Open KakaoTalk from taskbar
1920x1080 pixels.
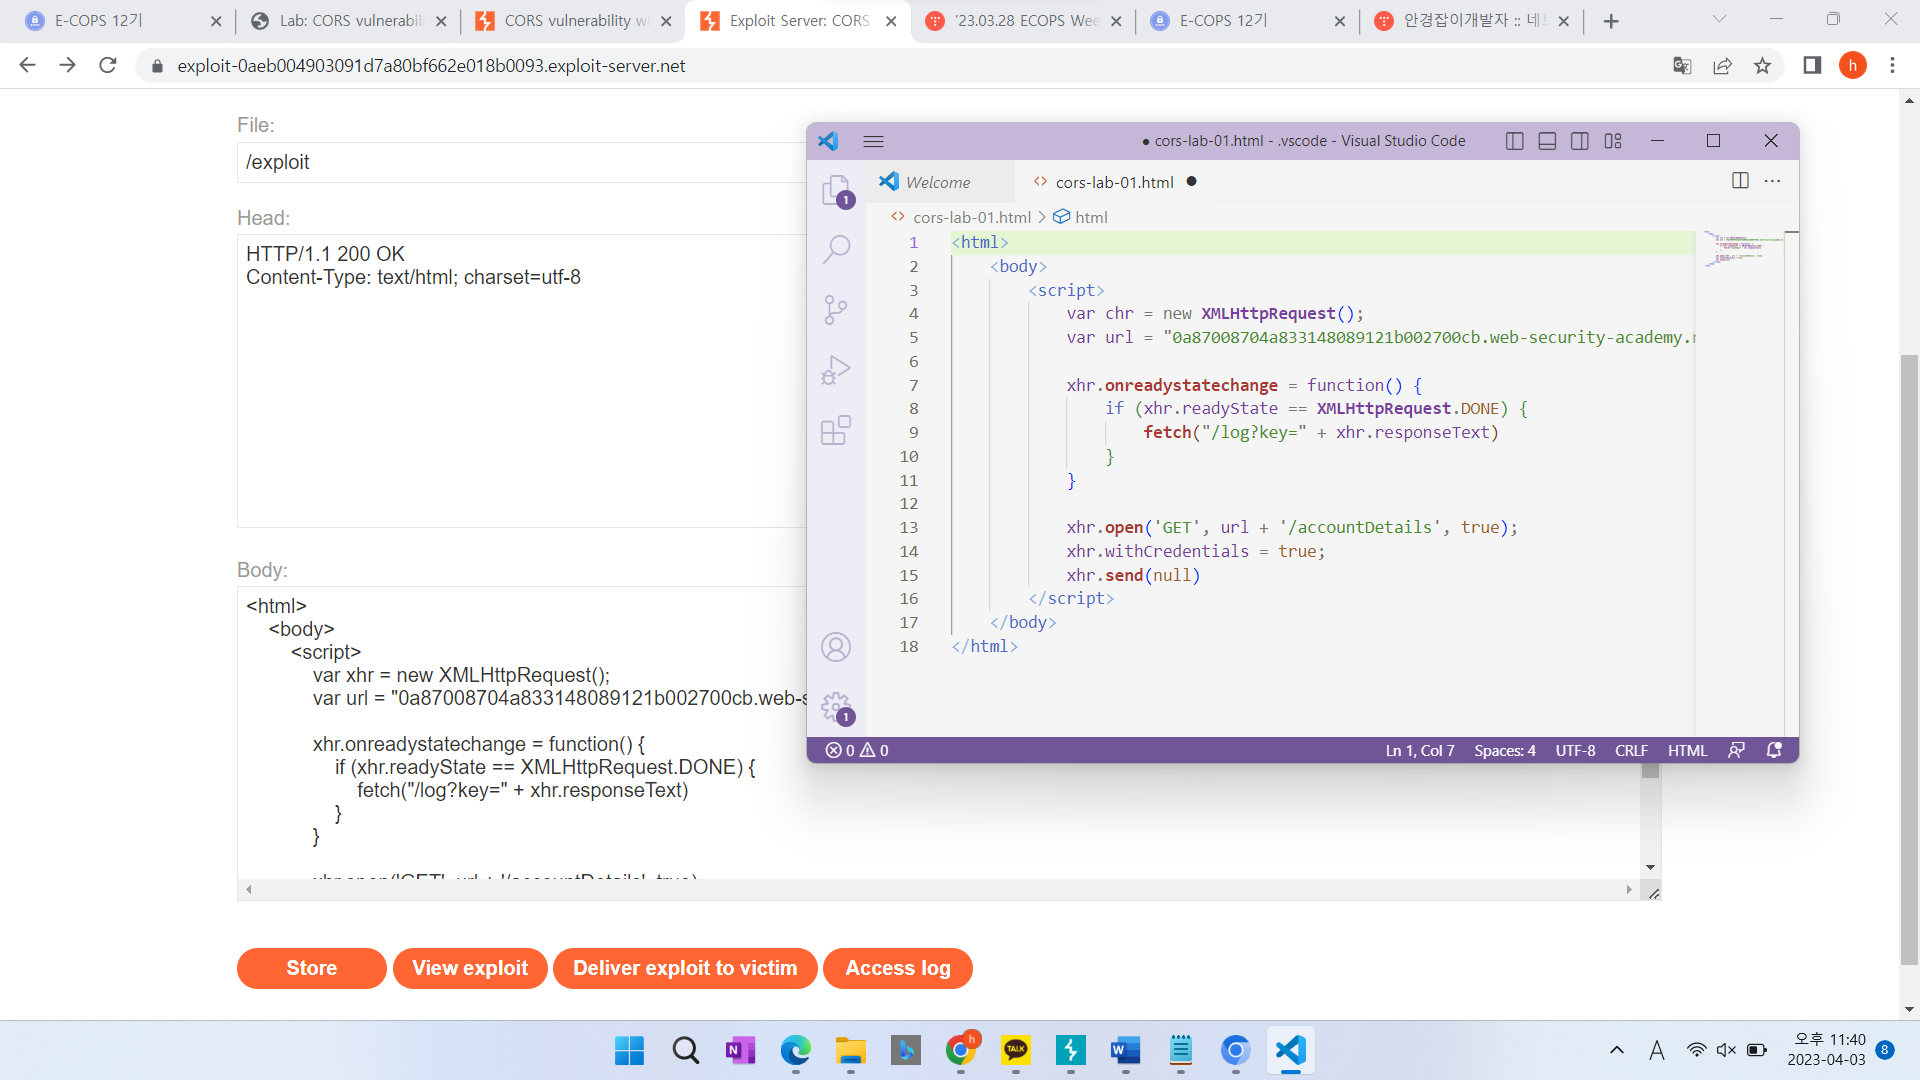coord(1015,1050)
